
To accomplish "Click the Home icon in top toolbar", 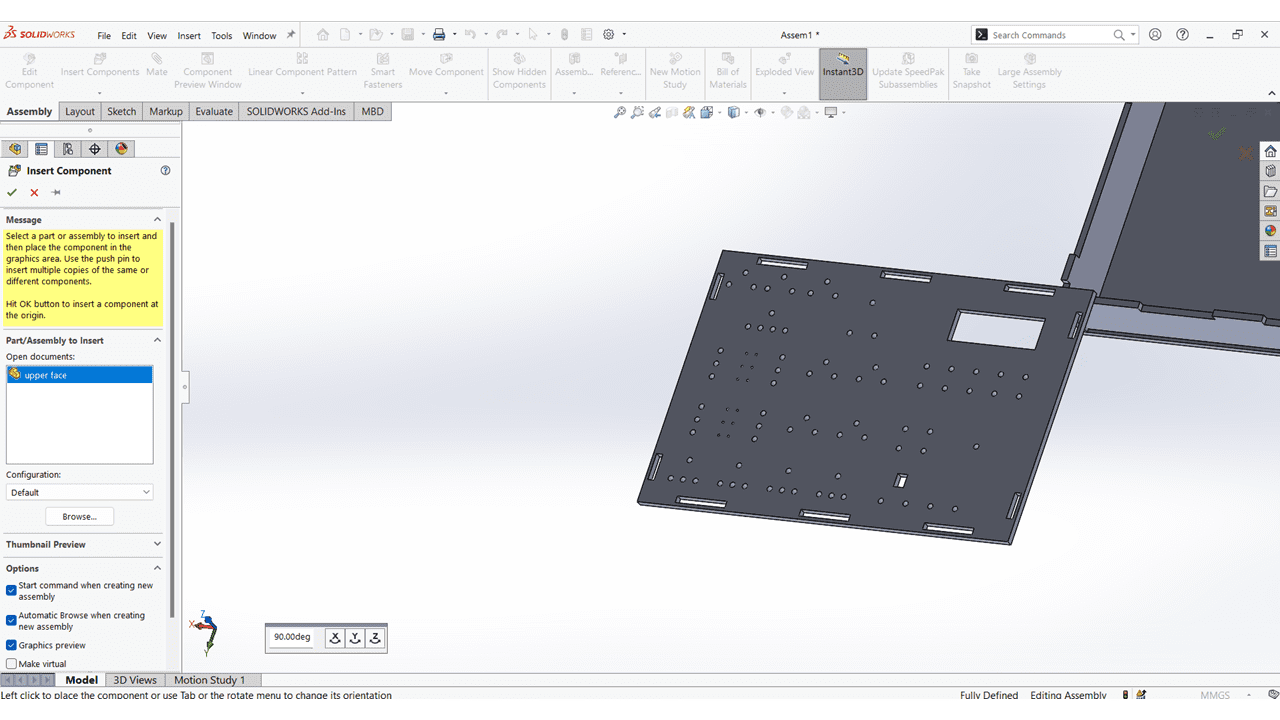I will 323,34.
